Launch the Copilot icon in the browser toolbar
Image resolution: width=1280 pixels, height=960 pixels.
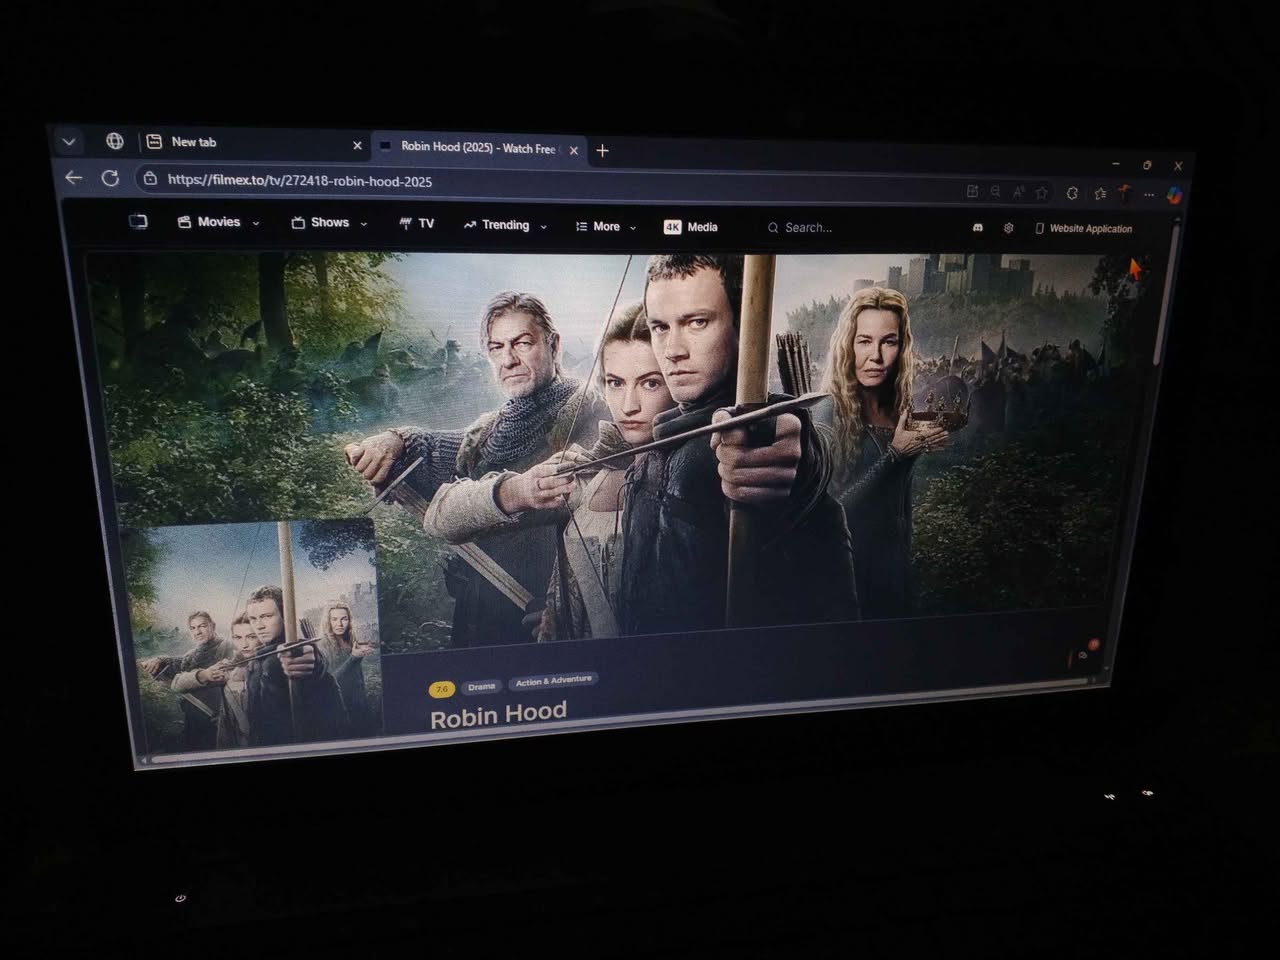pos(1174,196)
